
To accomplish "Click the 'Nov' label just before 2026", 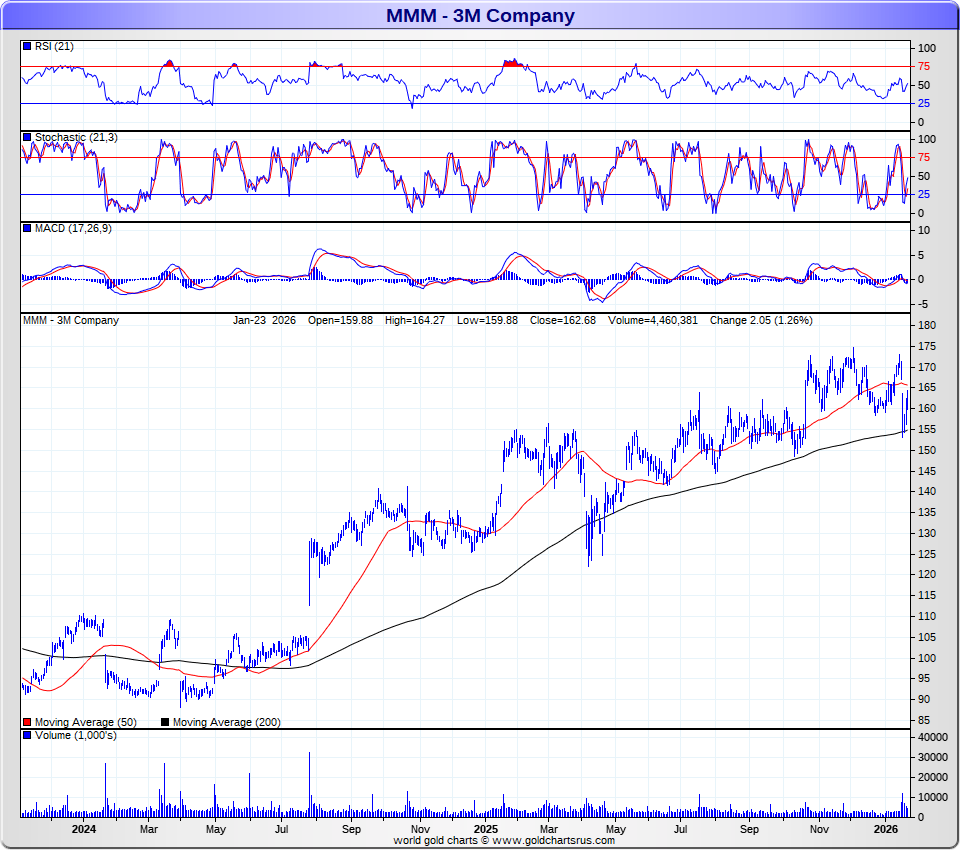I will tap(819, 829).
